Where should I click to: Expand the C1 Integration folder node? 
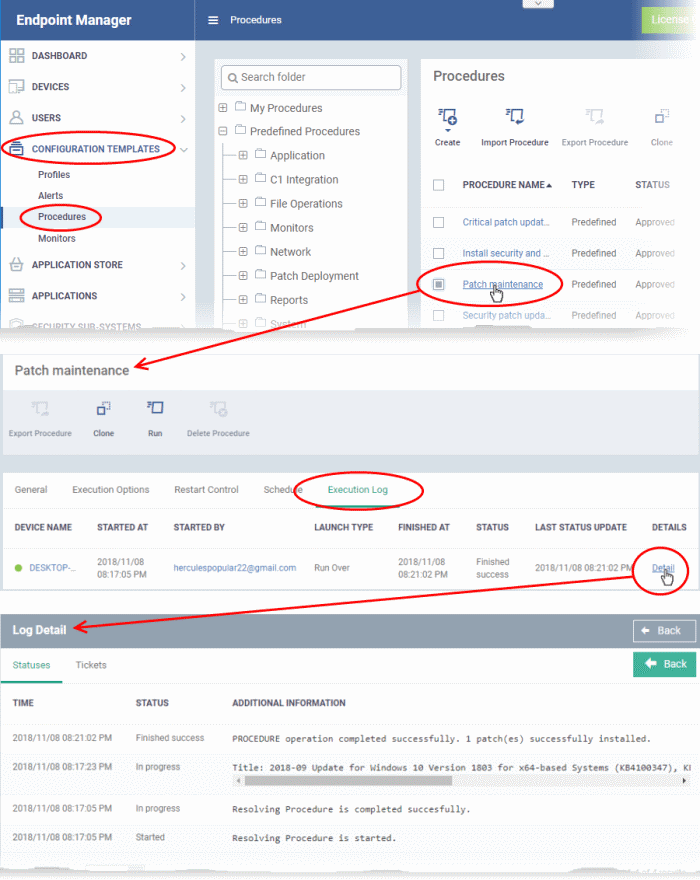[243, 179]
